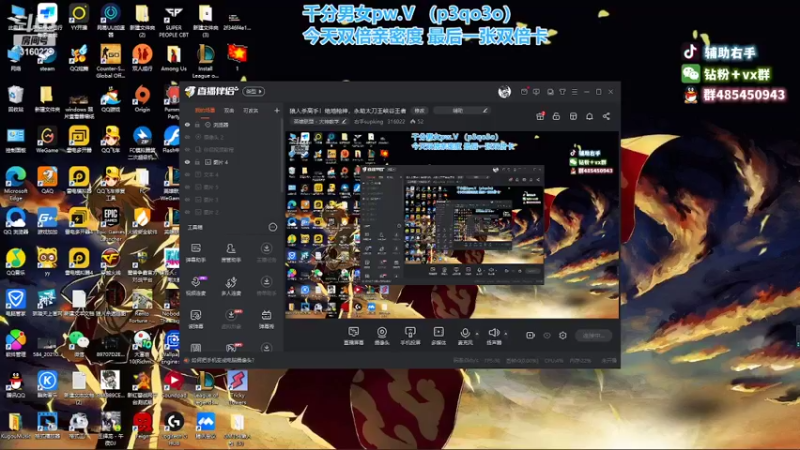This screenshot has width=800, height=450.
Task: Open stream settings gear icon
Action: pos(563,335)
